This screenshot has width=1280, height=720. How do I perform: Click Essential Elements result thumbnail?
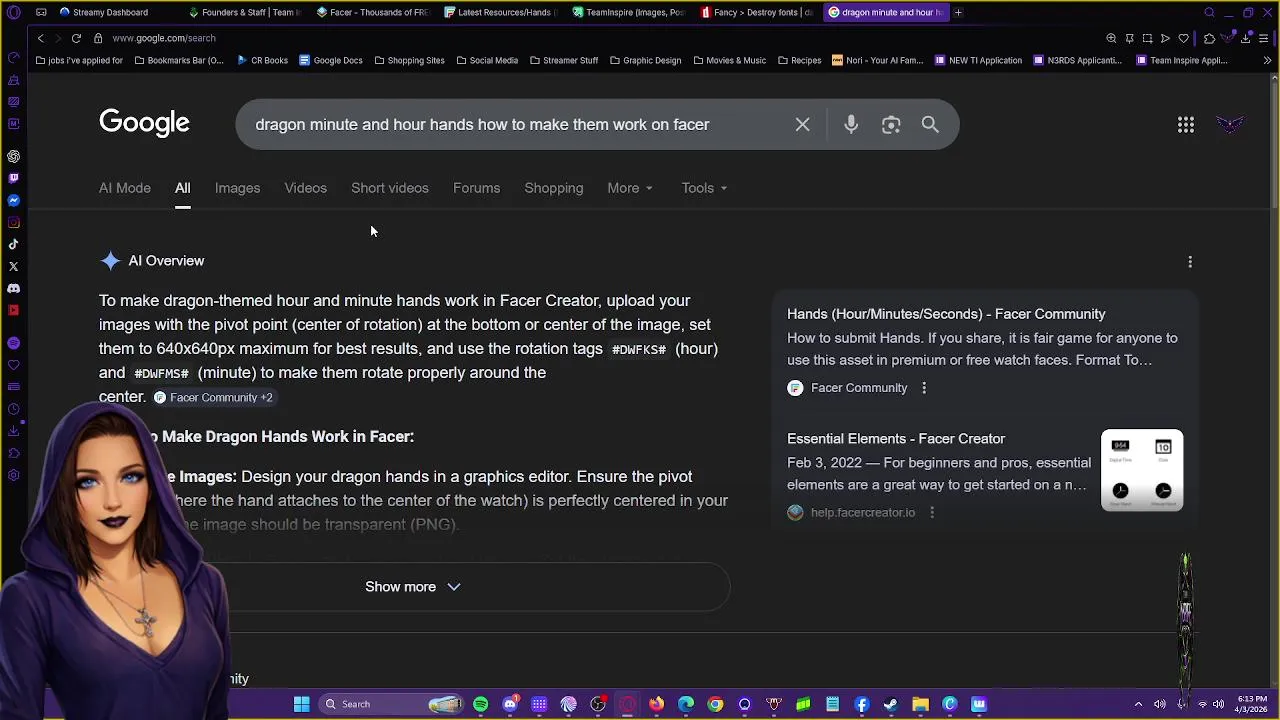click(1142, 470)
